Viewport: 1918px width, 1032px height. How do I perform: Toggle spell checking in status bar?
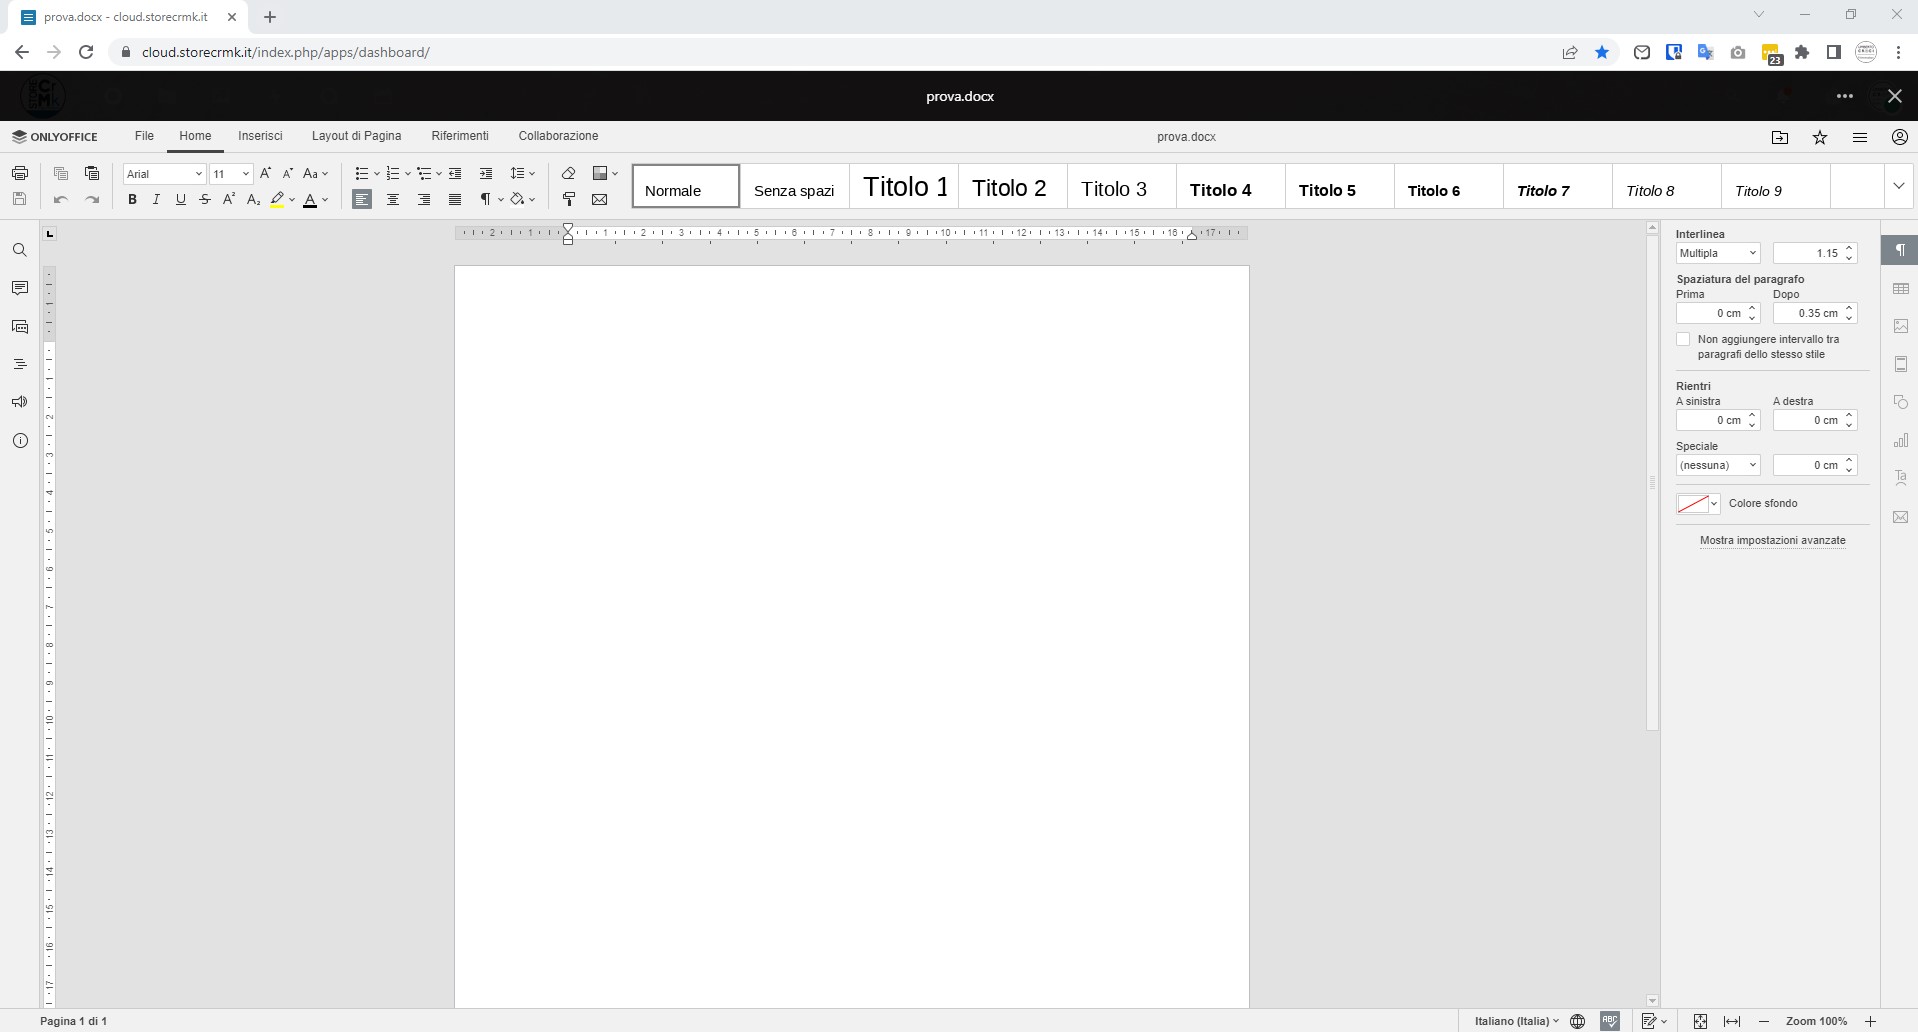(1609, 1021)
